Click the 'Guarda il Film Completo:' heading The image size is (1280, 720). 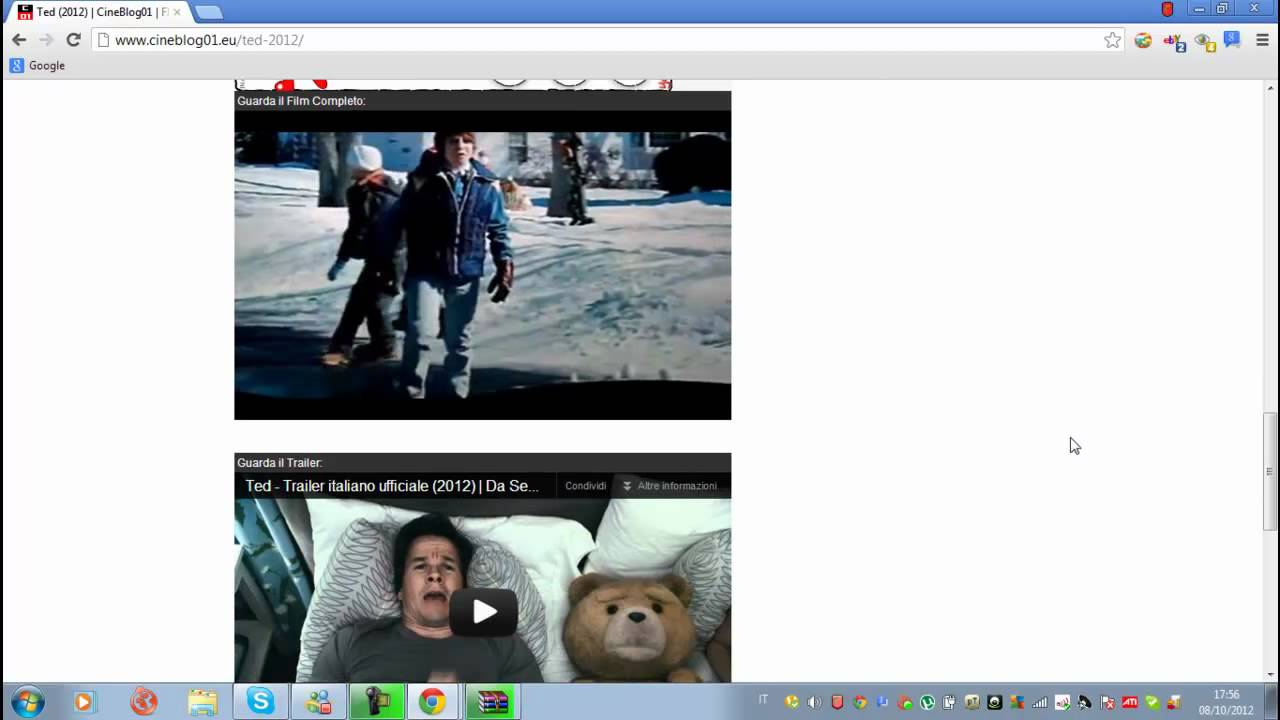(x=301, y=101)
